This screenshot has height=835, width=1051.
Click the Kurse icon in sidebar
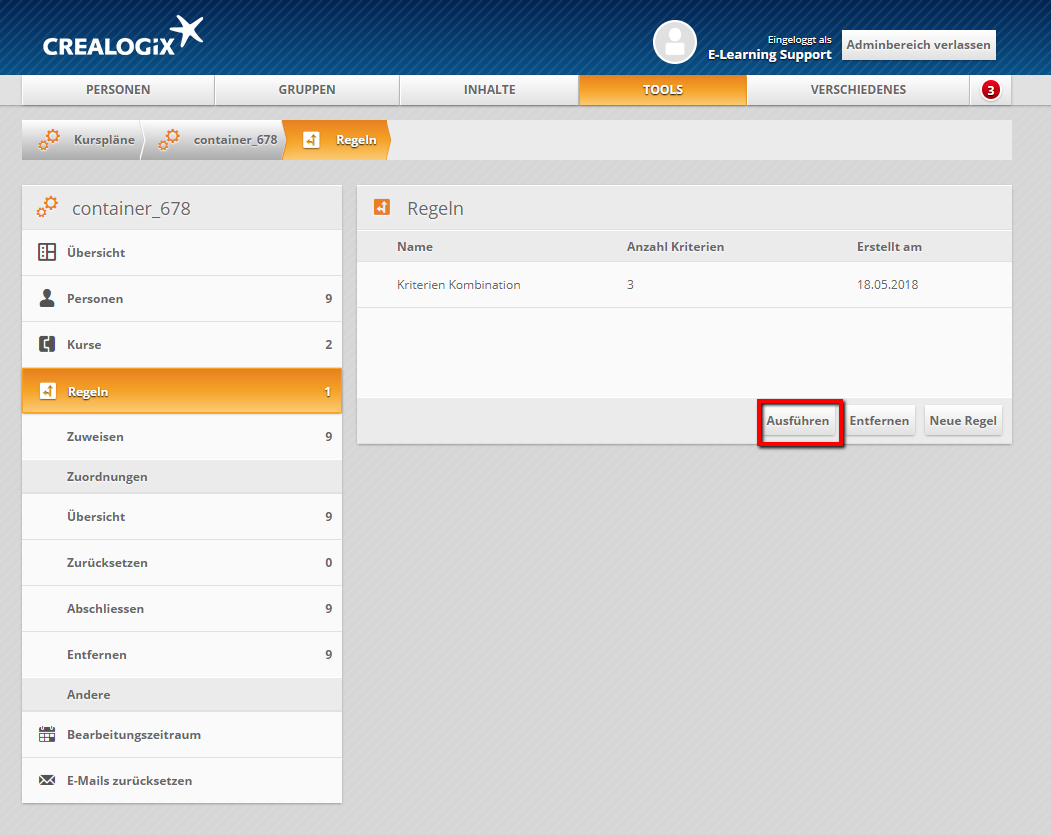[x=47, y=345]
